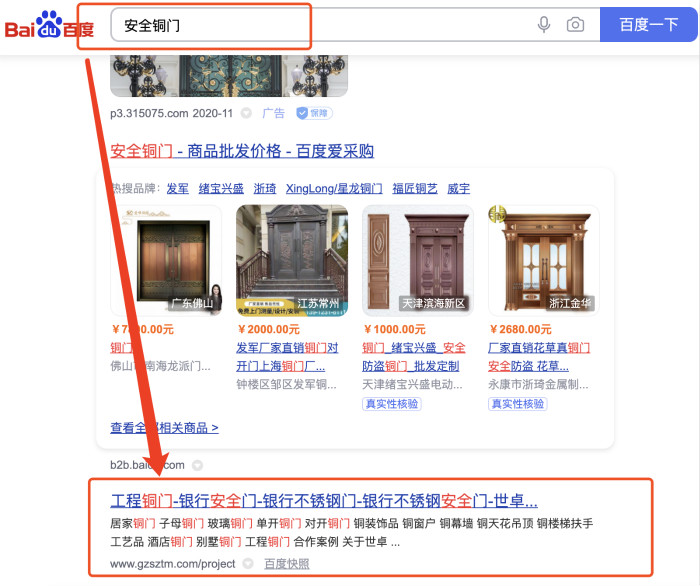Image resolution: width=700 pixels, height=586 pixels.
Task: Start voice search with the microphone icon
Action: 544,25
